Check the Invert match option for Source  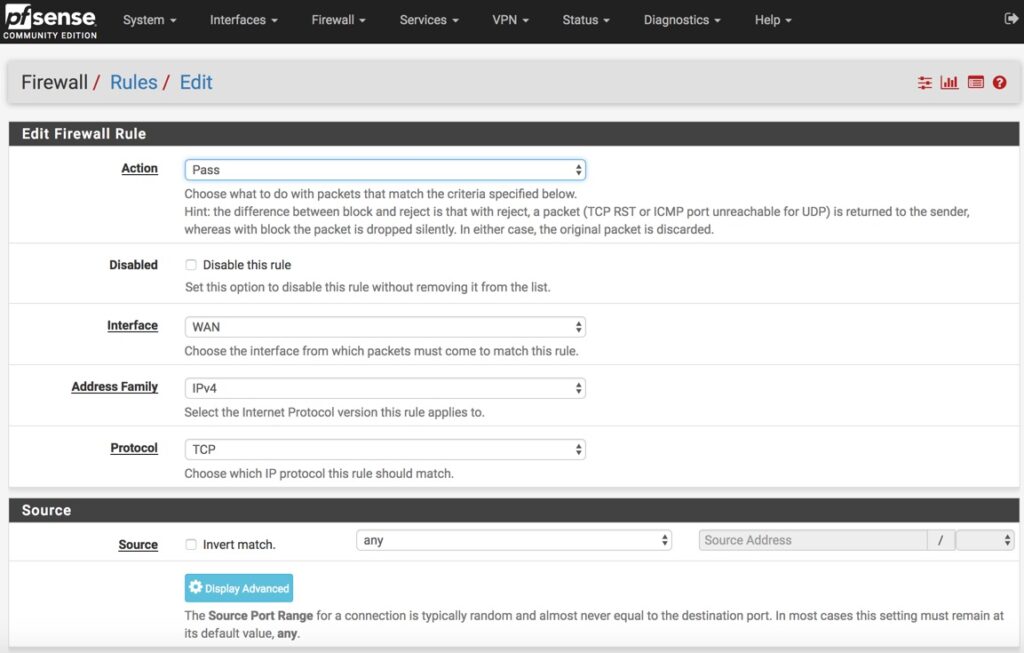pyautogui.click(x=190, y=544)
